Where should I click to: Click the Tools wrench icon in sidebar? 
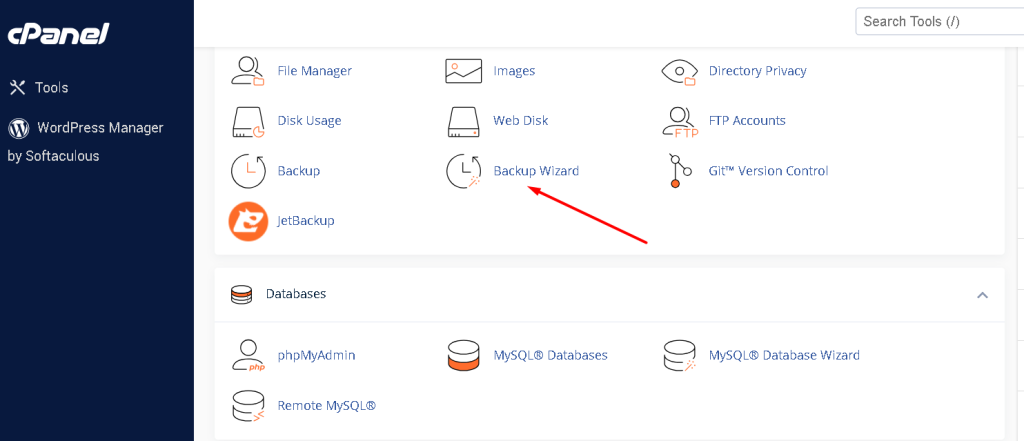(18, 87)
